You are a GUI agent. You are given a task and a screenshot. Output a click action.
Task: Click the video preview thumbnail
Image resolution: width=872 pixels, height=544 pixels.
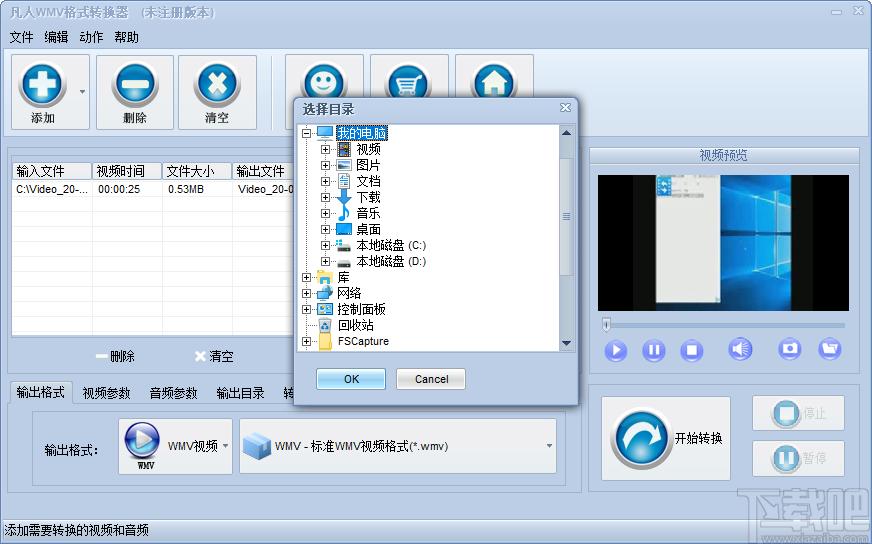(x=723, y=243)
